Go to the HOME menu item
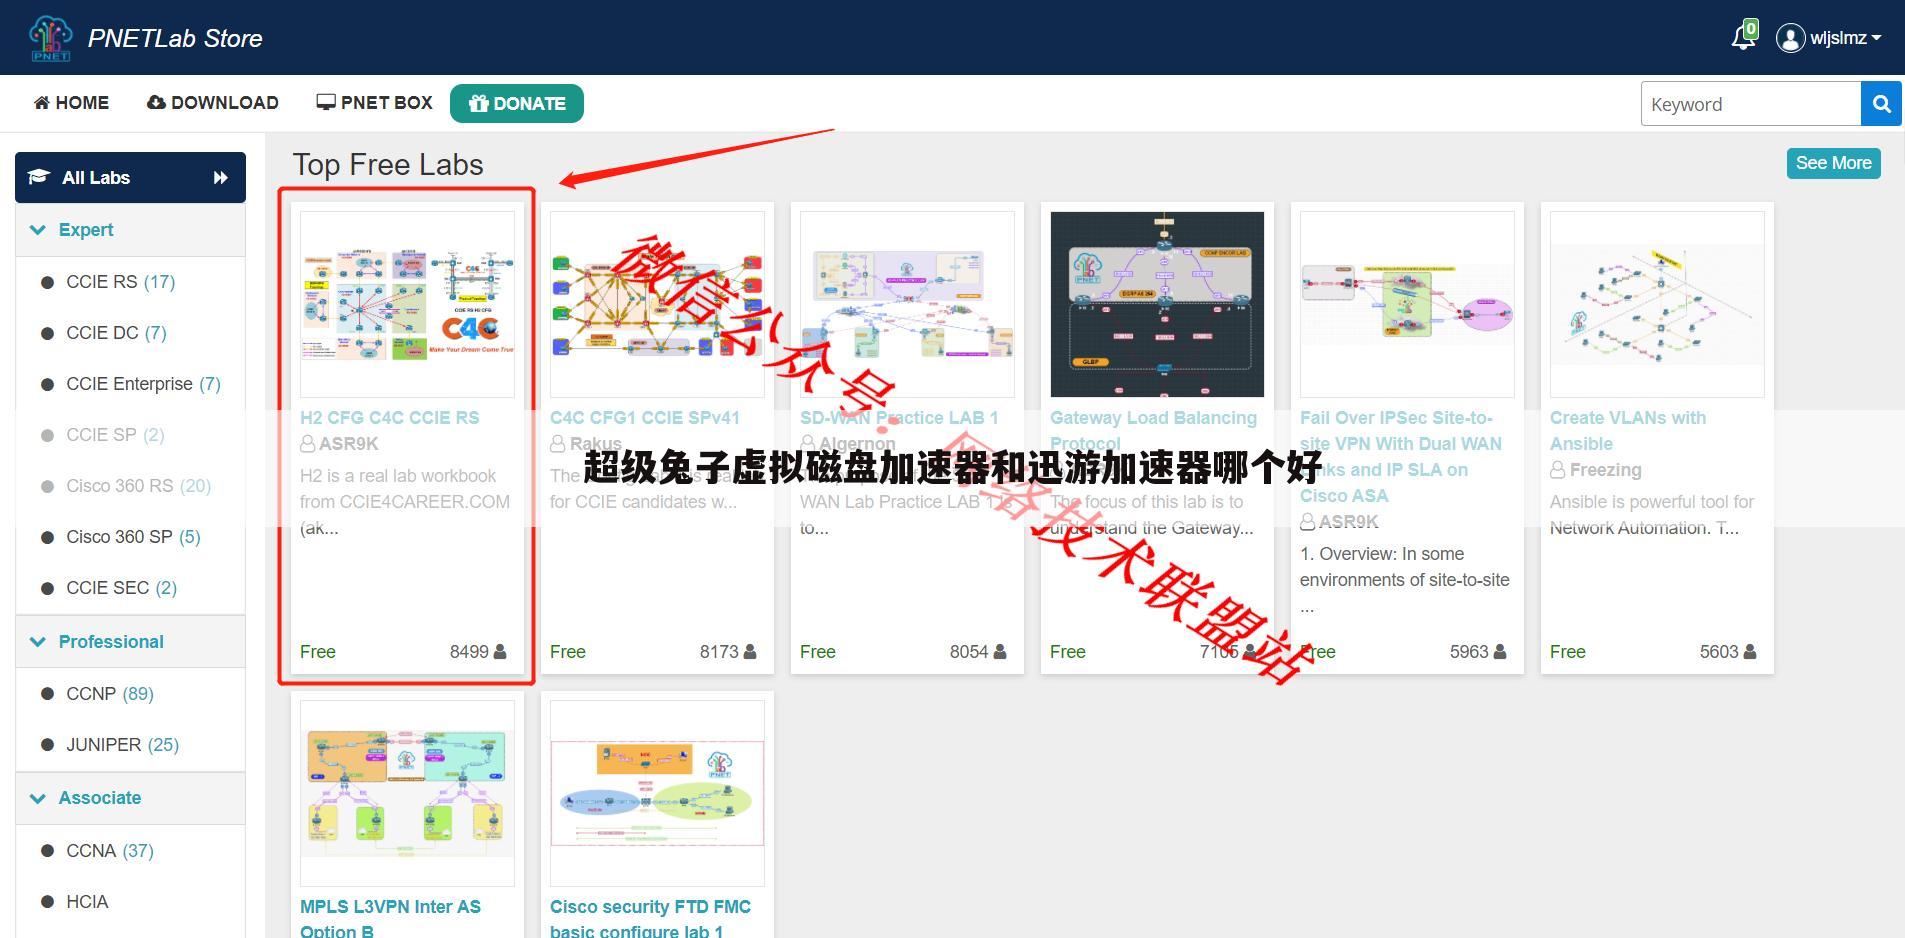This screenshot has width=1905, height=938. [x=71, y=103]
